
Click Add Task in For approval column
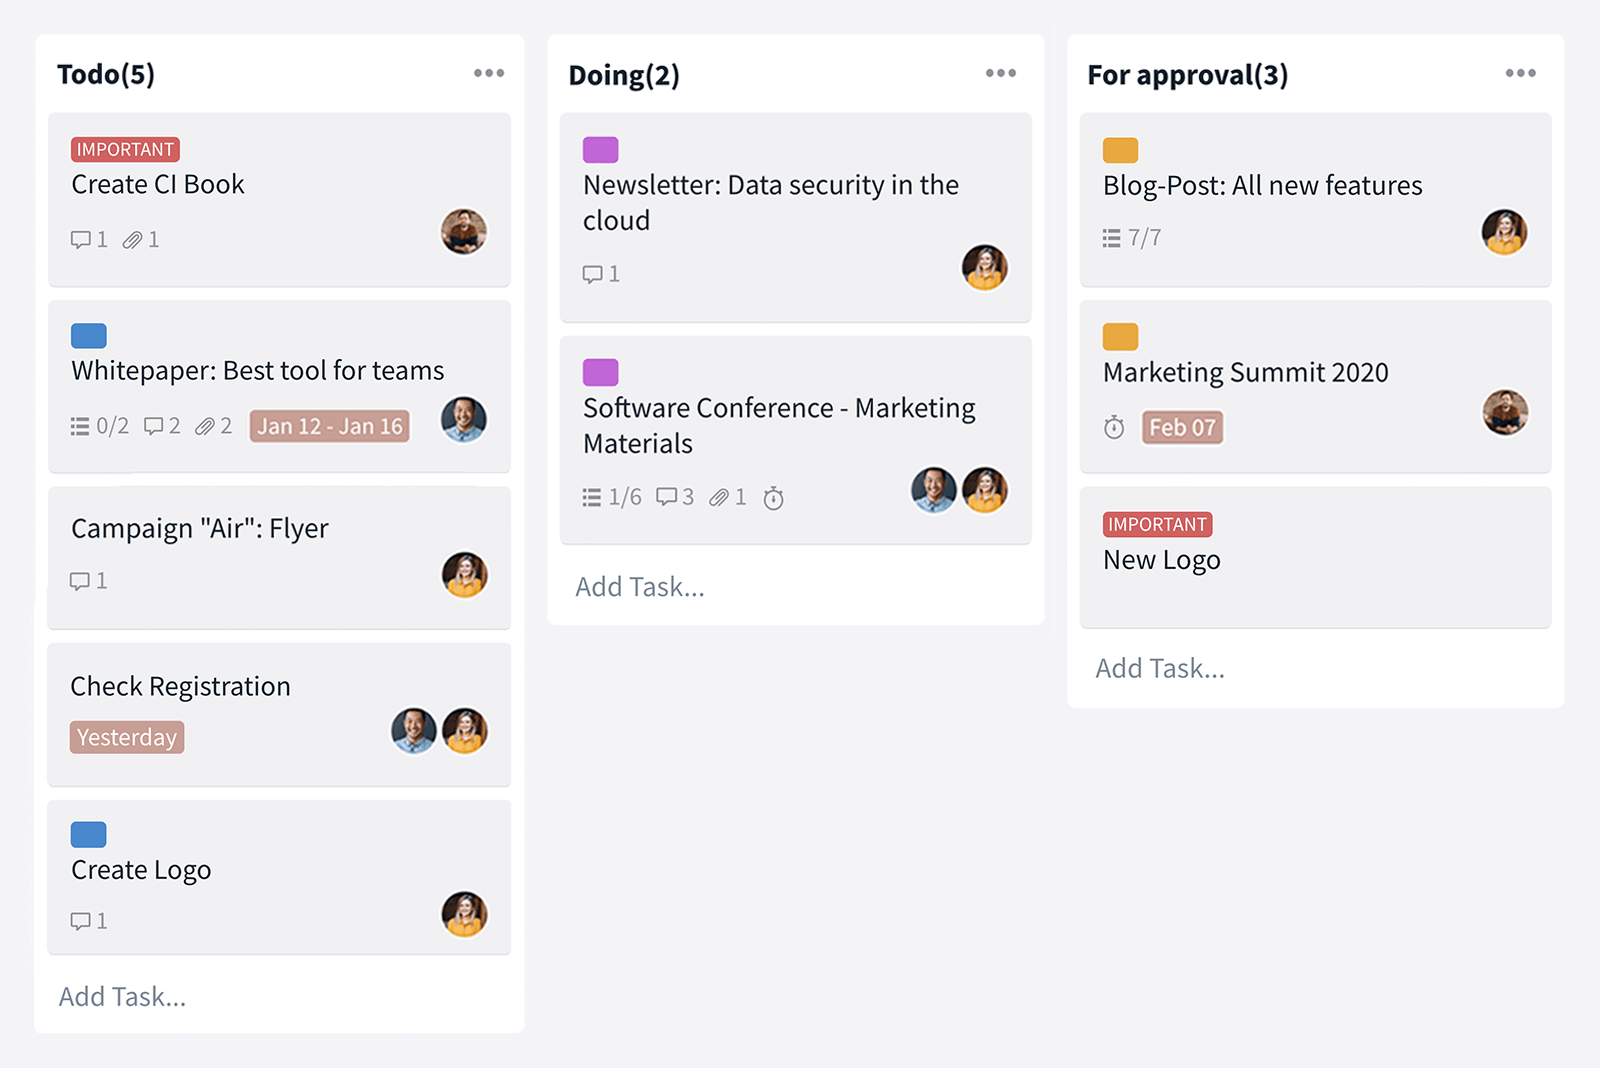coord(1160,668)
